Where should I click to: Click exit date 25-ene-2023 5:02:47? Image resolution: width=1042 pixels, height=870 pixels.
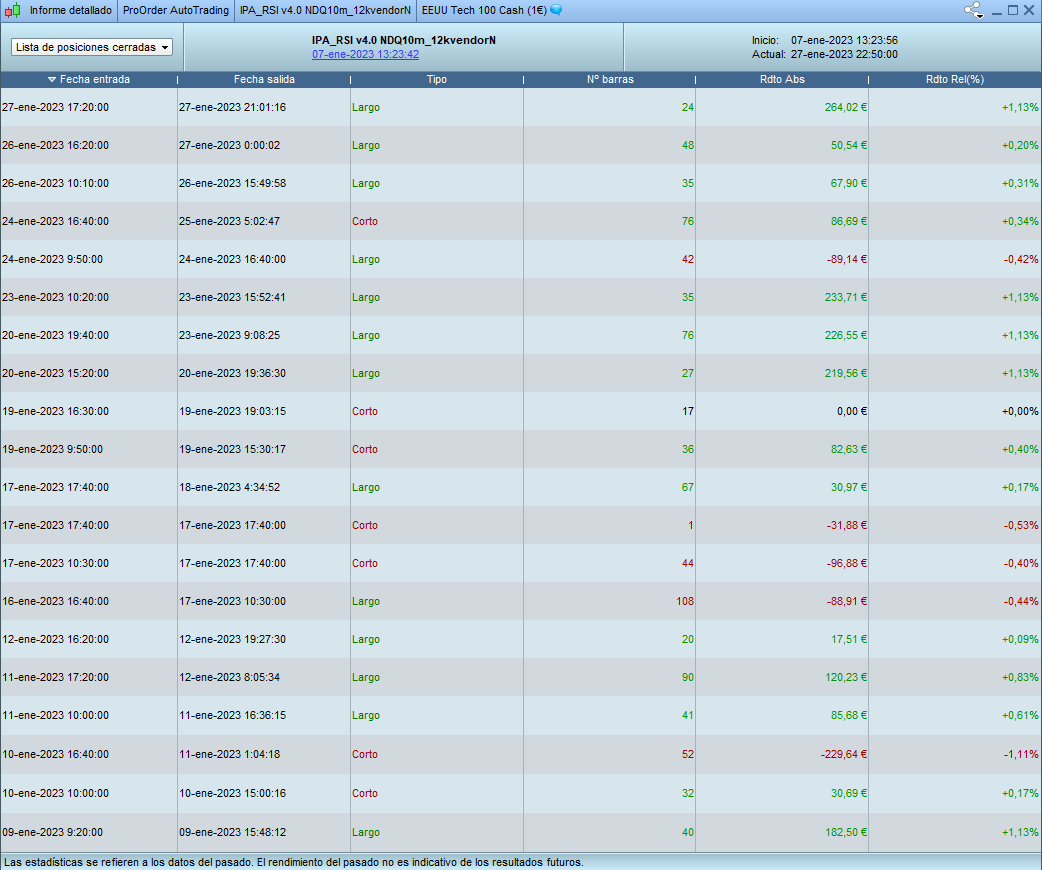pos(229,221)
